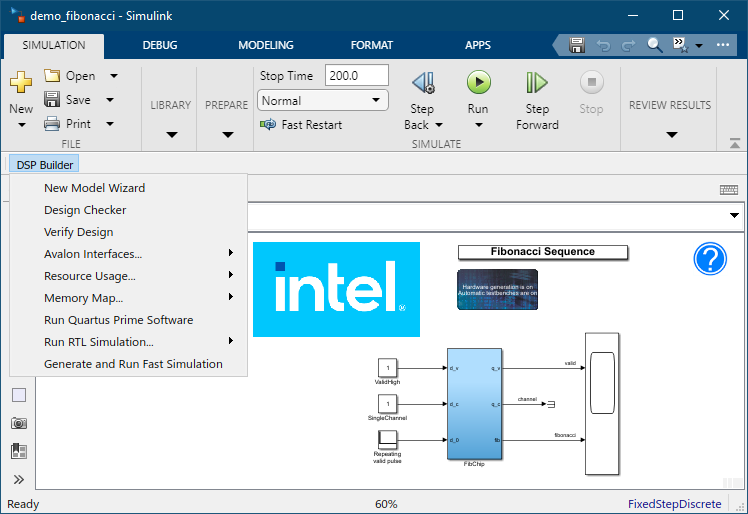The height and width of the screenshot is (514, 748).
Task: Click the Save icon in File section
Action: click(52, 100)
